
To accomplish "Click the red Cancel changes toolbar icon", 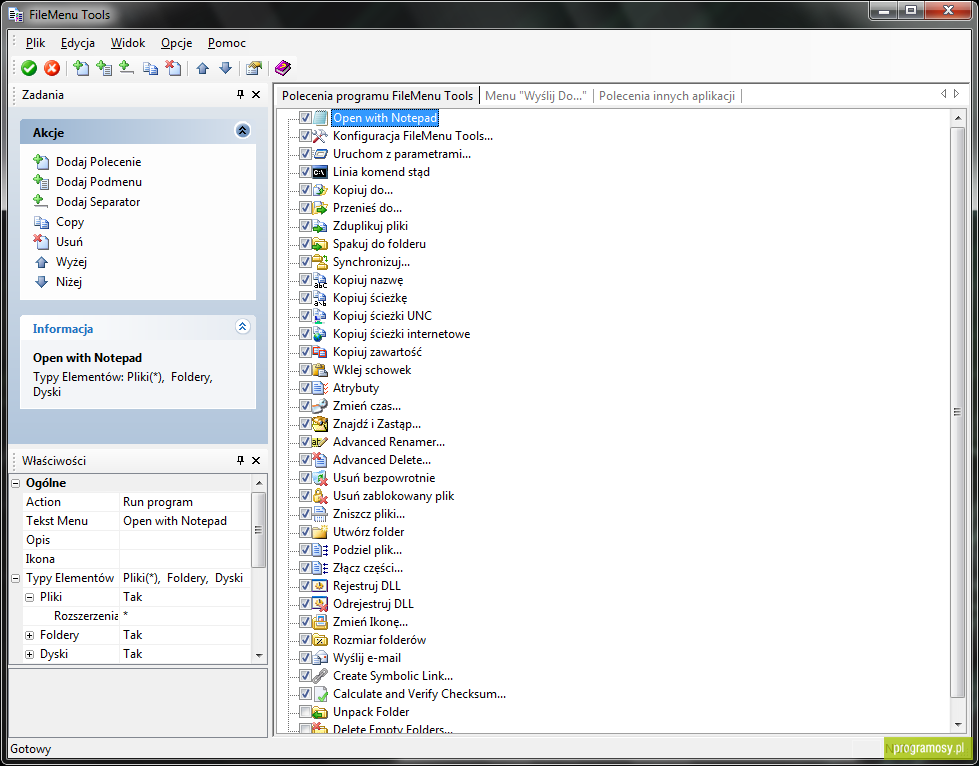I will (52, 68).
